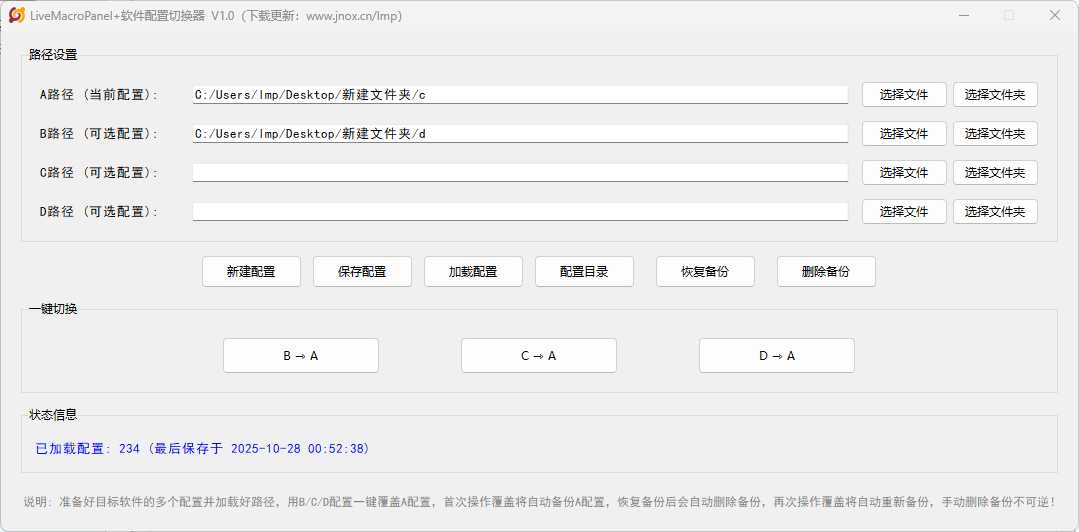The height and width of the screenshot is (532, 1079).
Task: Choose a file for B路径
Action: (x=904, y=134)
